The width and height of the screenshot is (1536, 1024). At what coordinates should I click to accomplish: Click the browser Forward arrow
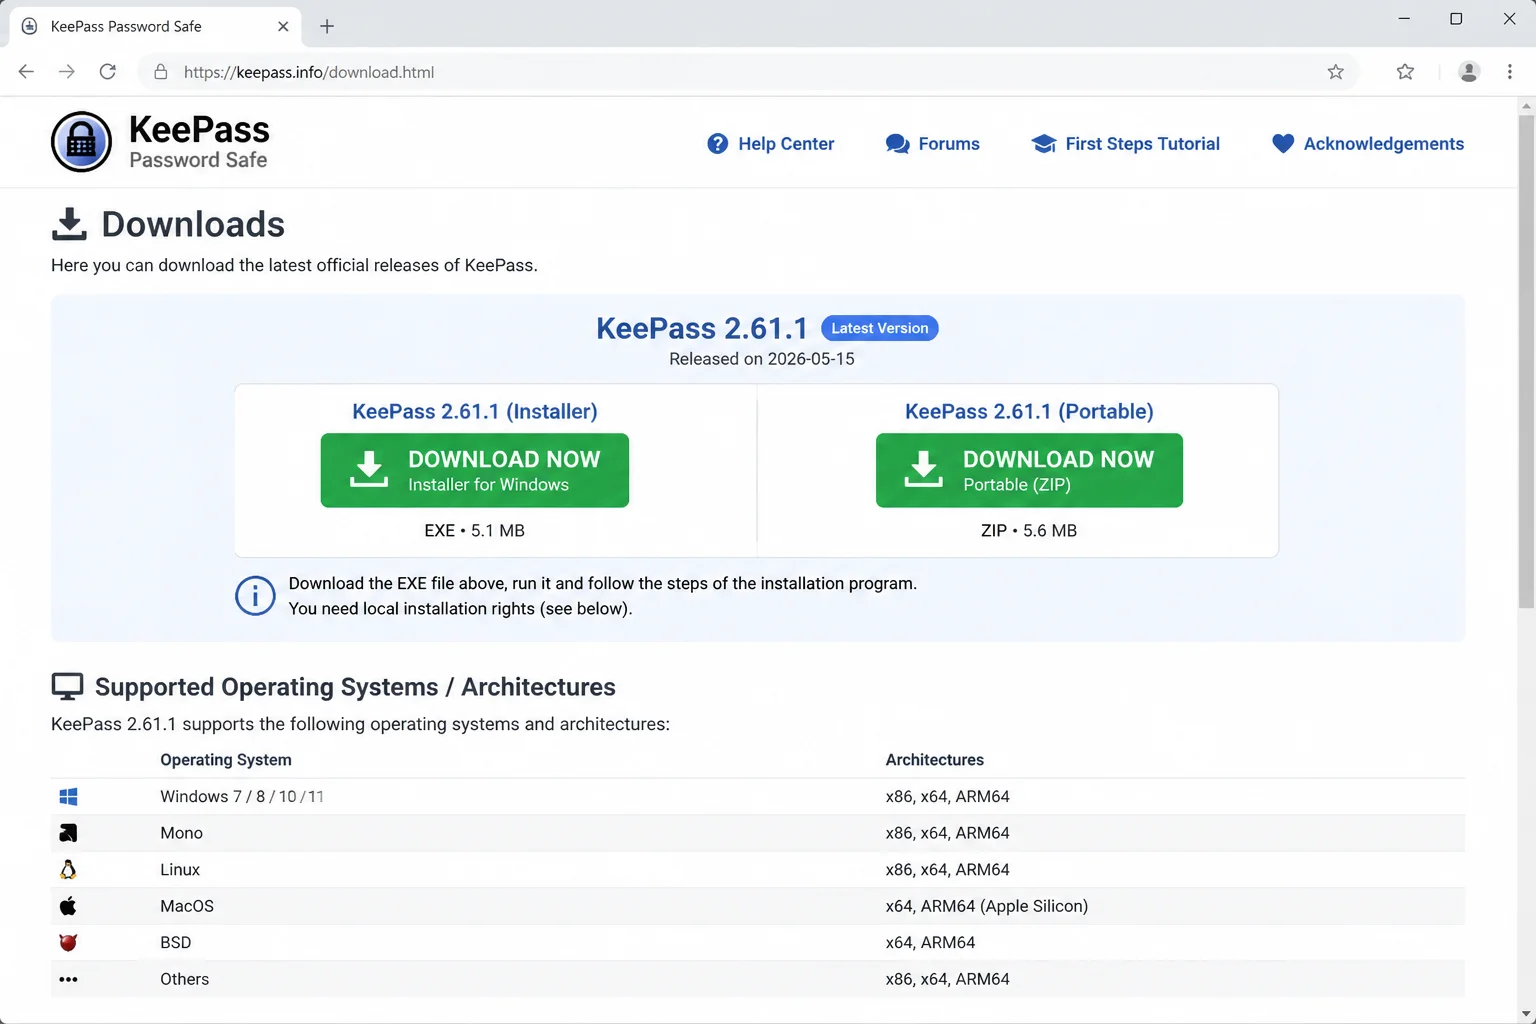point(67,72)
